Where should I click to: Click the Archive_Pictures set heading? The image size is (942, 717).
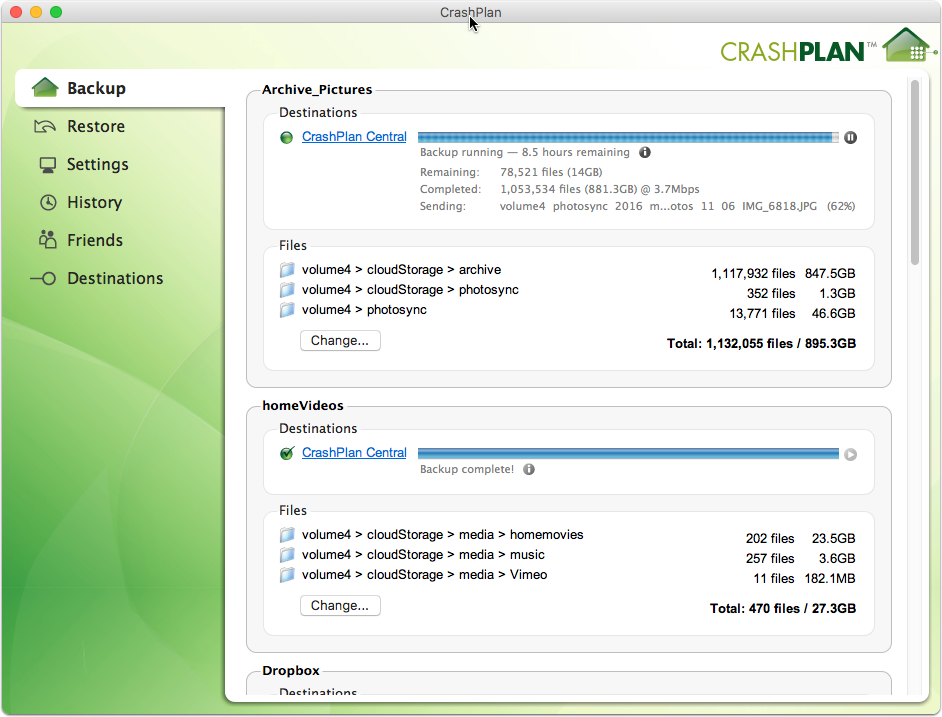[317, 90]
